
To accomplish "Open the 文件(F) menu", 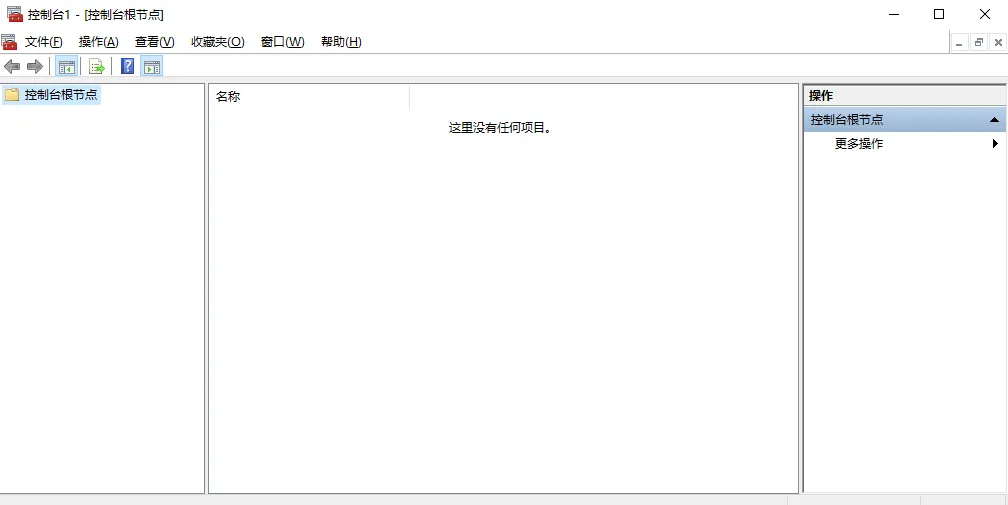I will pyautogui.click(x=44, y=42).
